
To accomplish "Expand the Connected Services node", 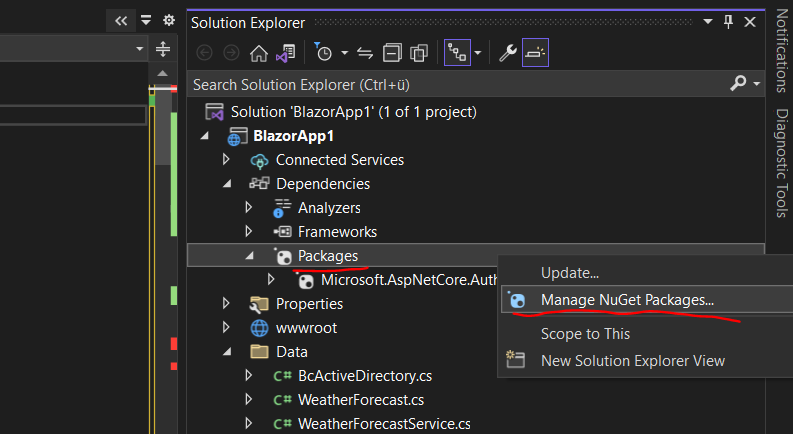I will (x=226, y=159).
